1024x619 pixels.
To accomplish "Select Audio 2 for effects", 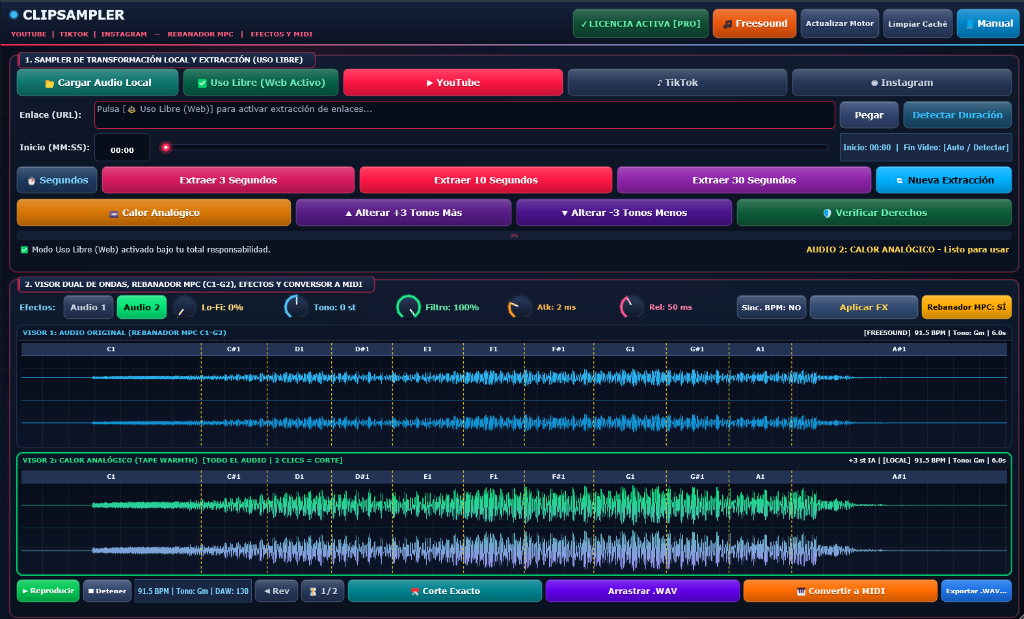I will click(142, 307).
